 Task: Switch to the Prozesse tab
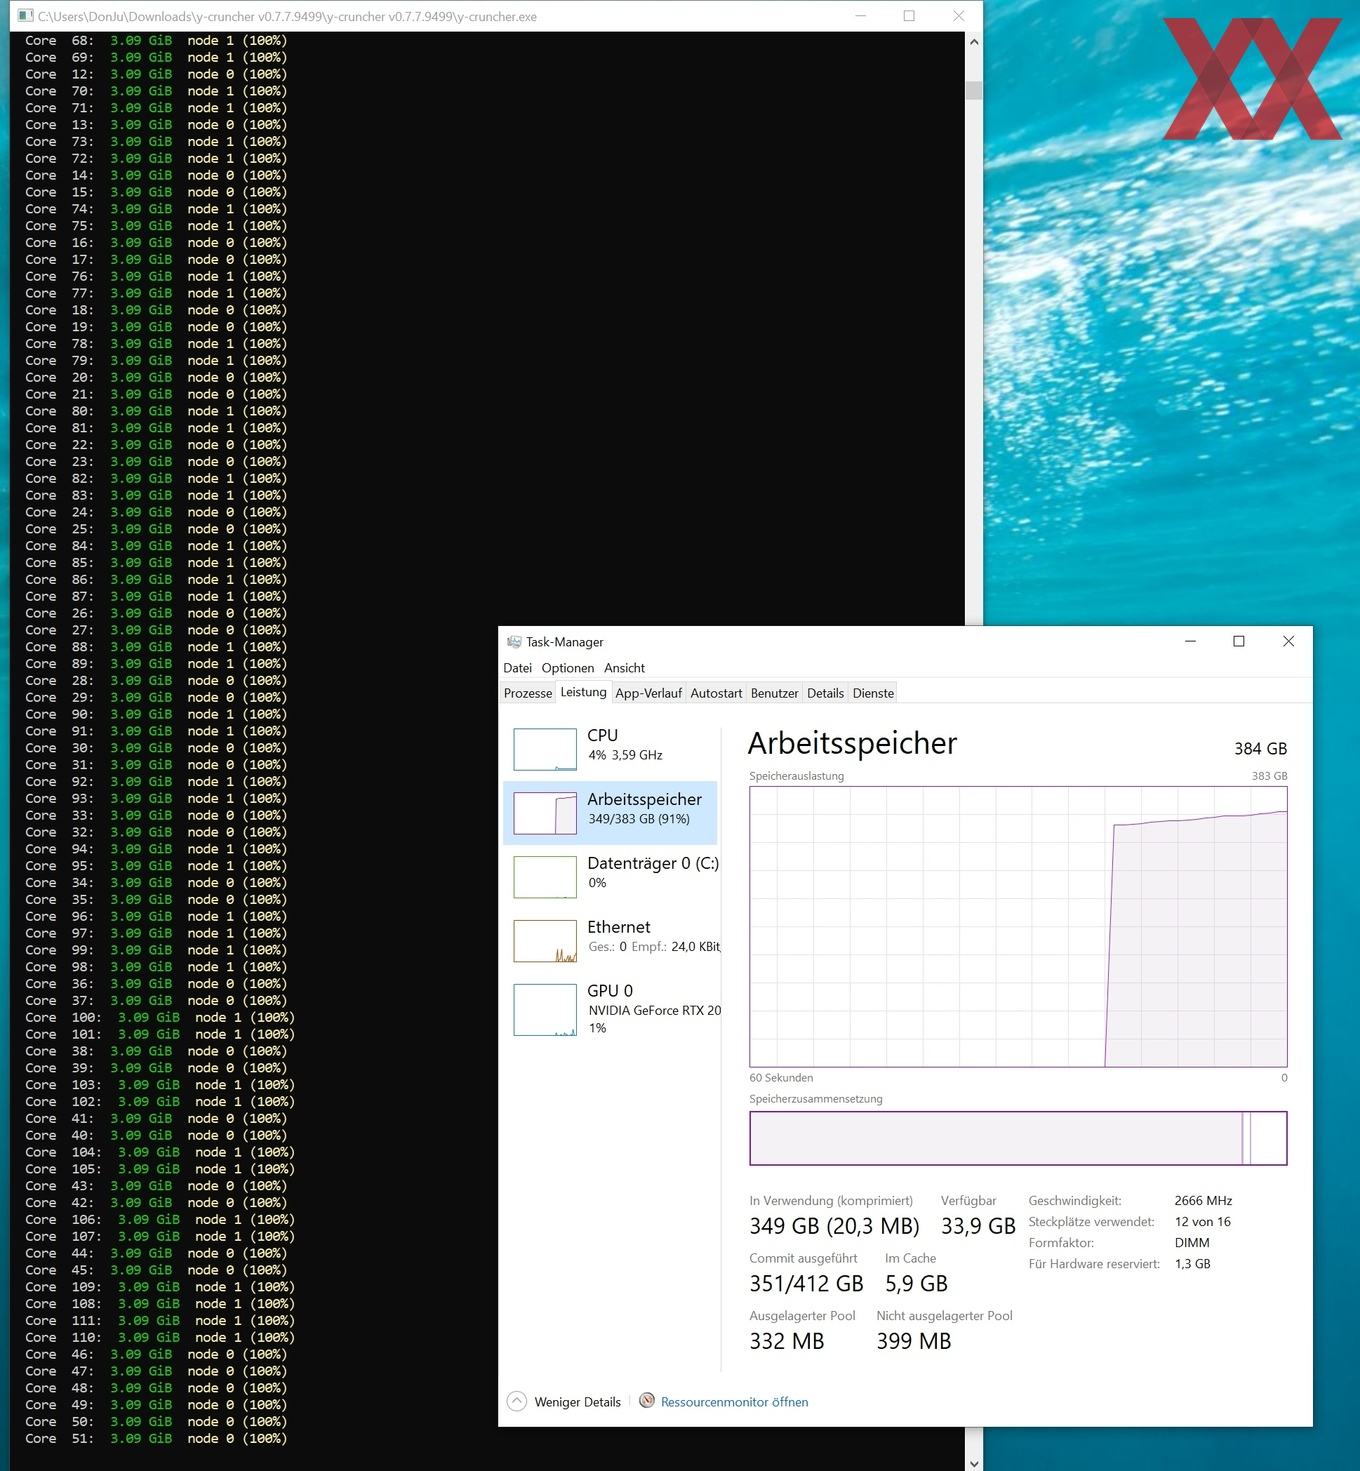coord(528,693)
